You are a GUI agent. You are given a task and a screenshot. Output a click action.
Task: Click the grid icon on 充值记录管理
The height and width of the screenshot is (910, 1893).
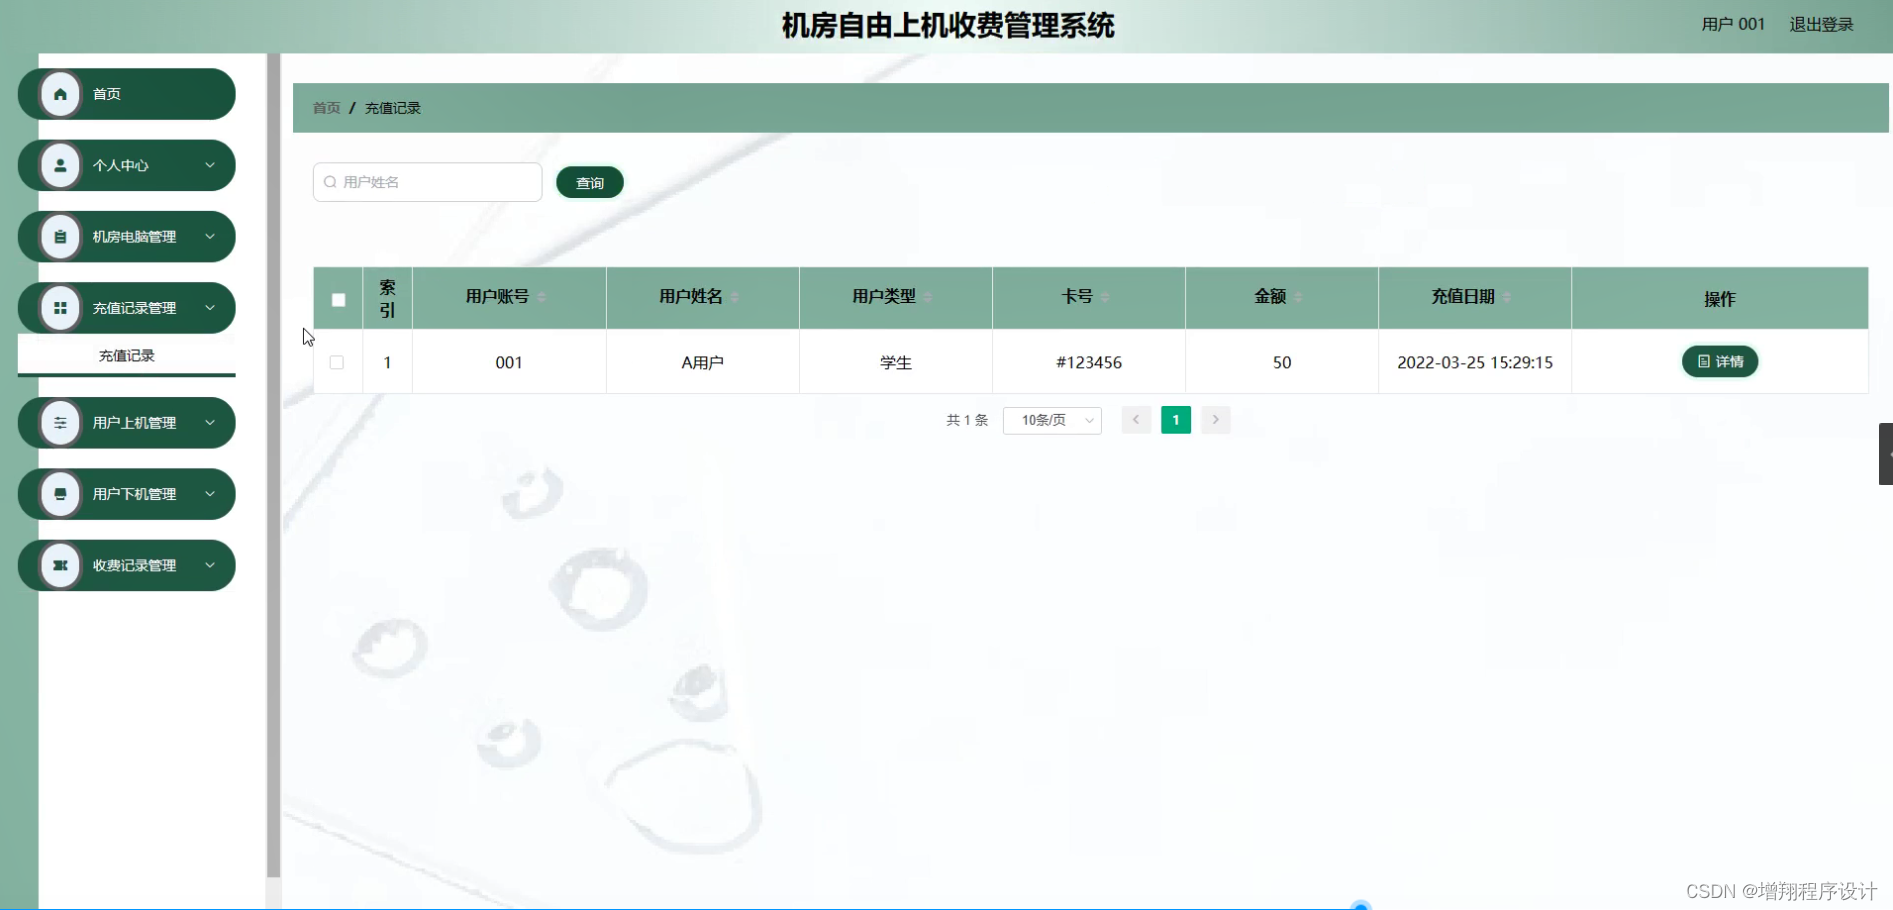pyautogui.click(x=60, y=308)
